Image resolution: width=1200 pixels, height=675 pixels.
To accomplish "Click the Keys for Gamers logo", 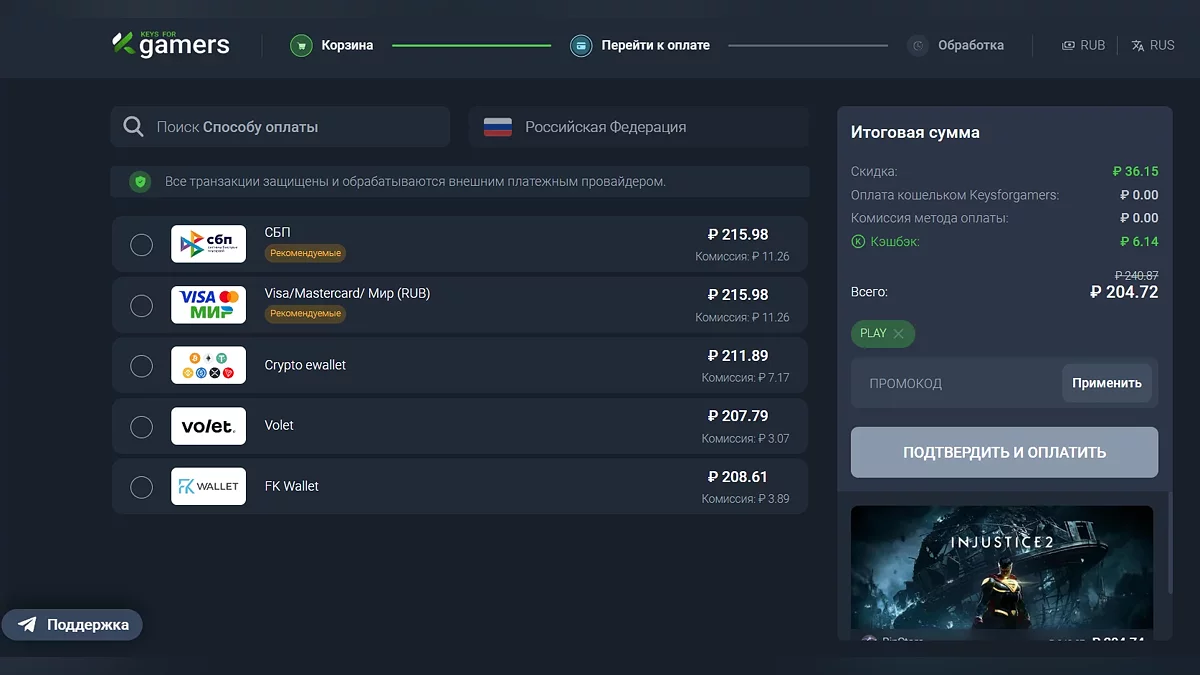I will (x=171, y=44).
